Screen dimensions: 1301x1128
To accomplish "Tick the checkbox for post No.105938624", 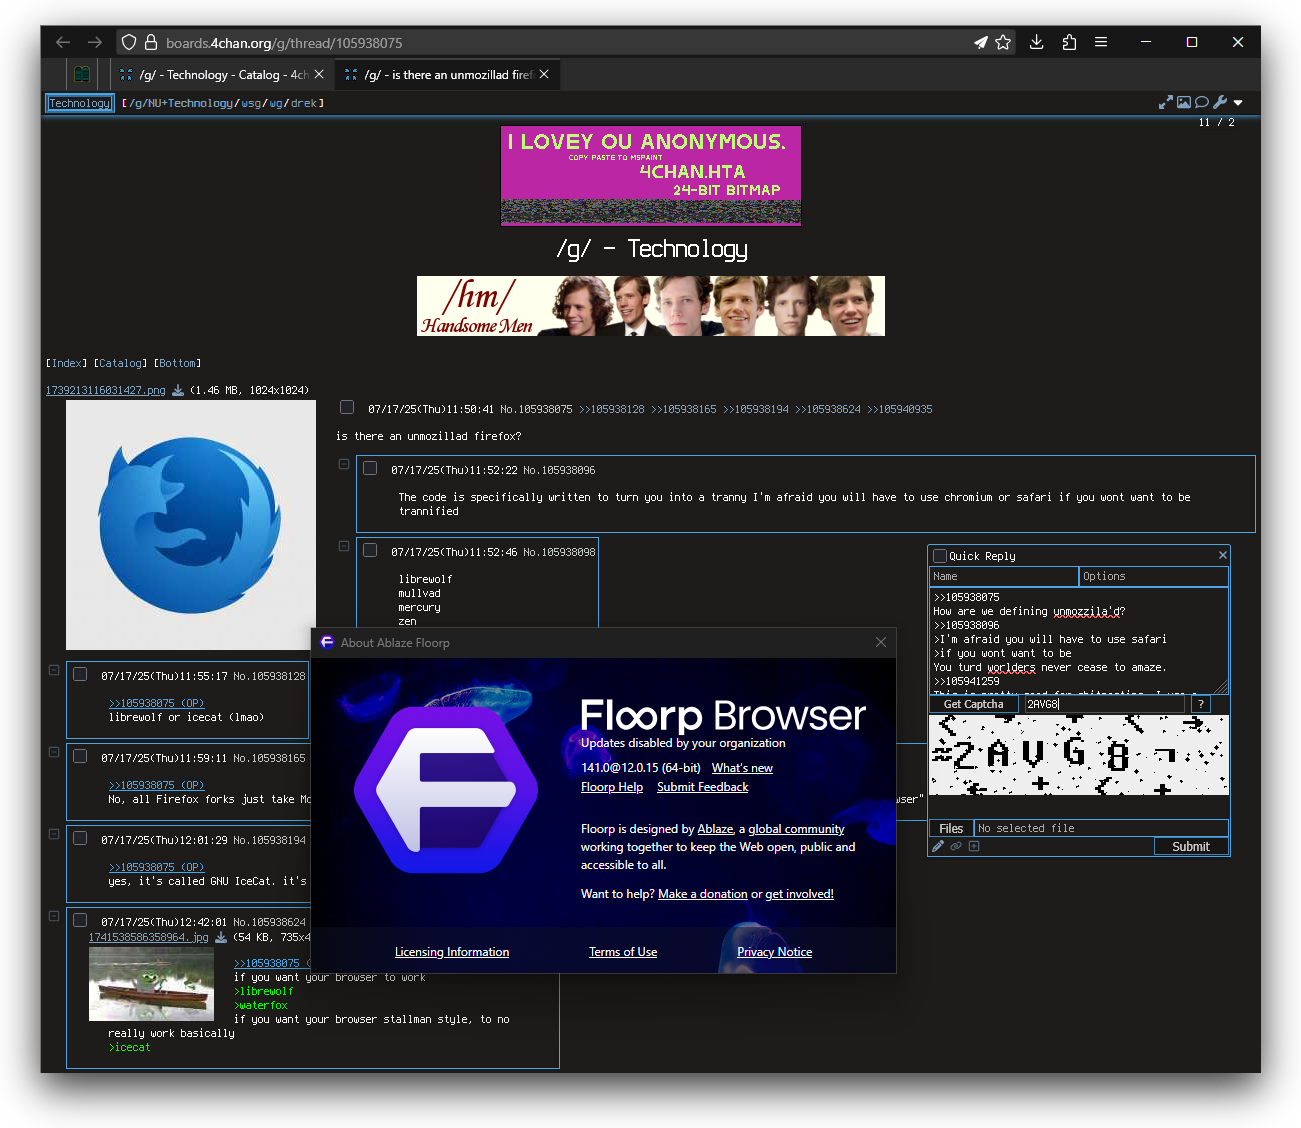I will click(x=80, y=920).
